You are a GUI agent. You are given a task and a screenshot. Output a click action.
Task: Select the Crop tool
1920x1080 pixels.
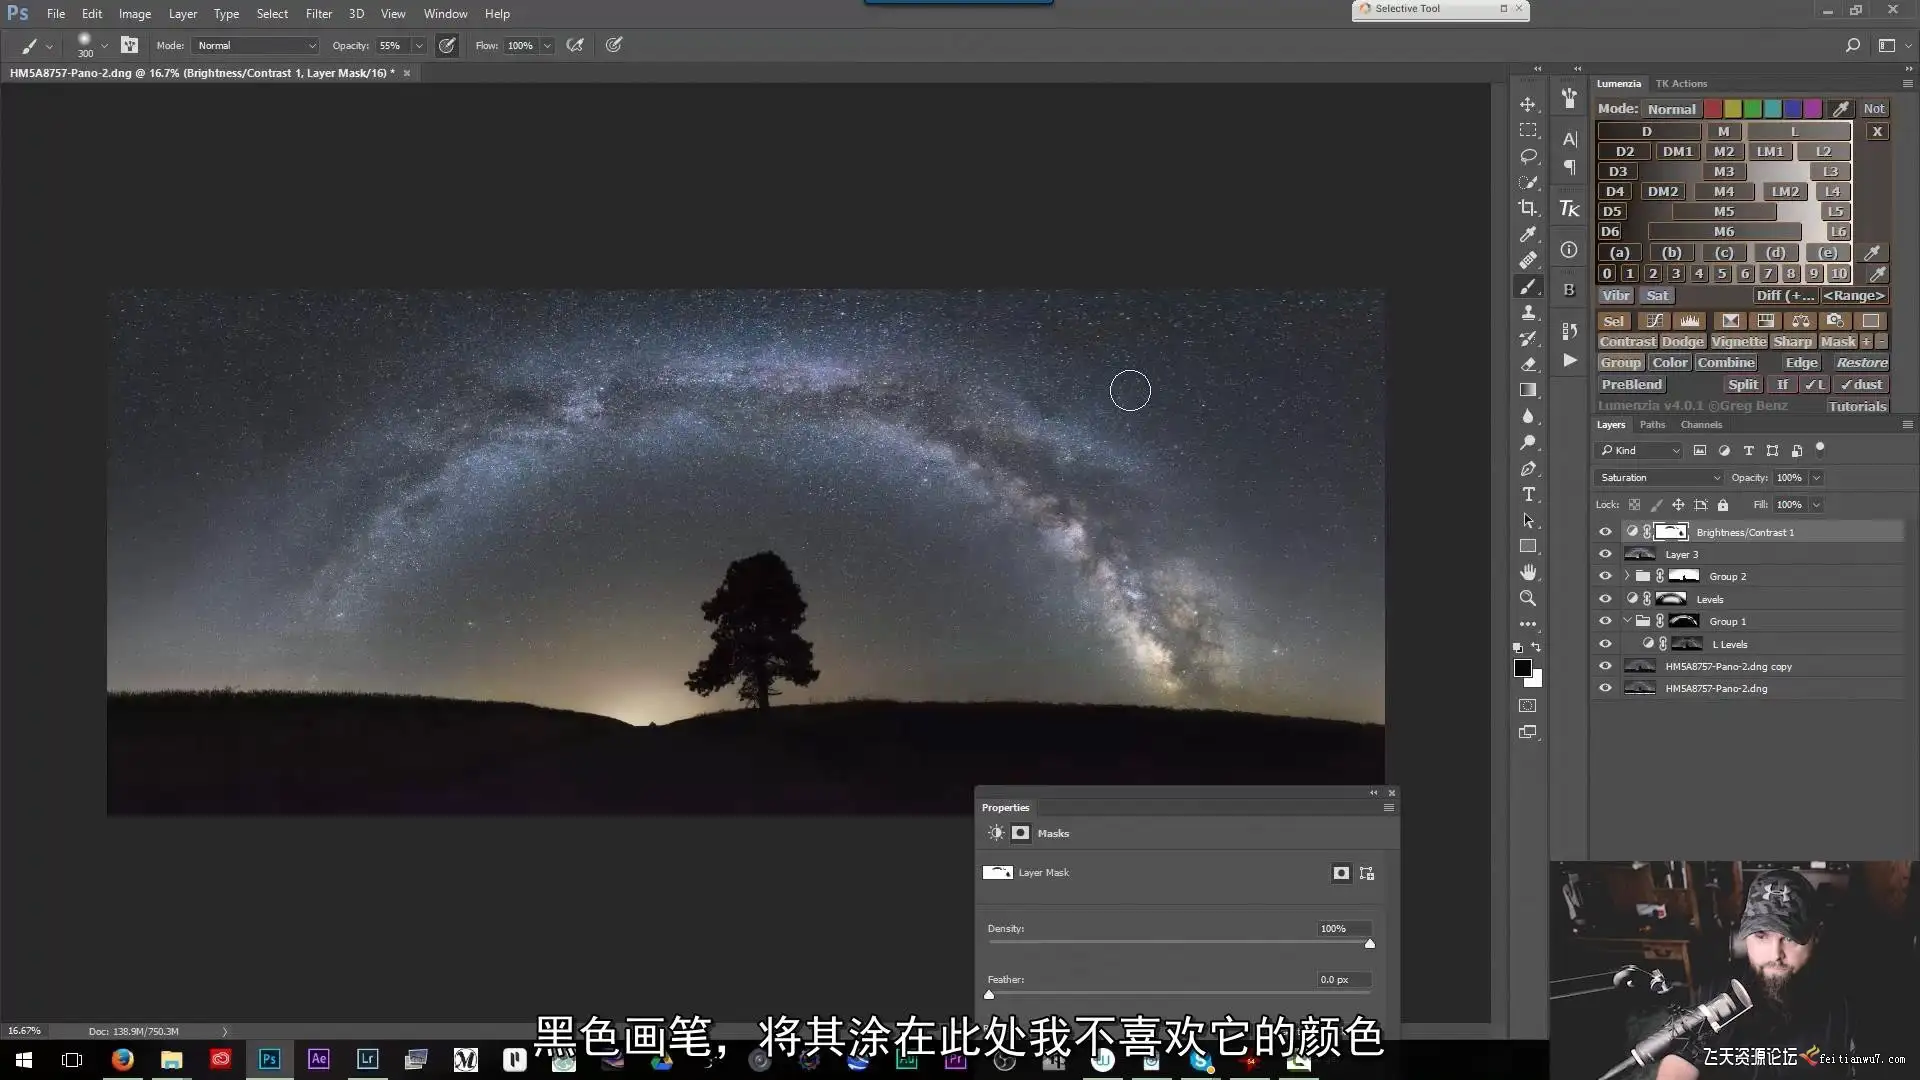pyautogui.click(x=1528, y=208)
